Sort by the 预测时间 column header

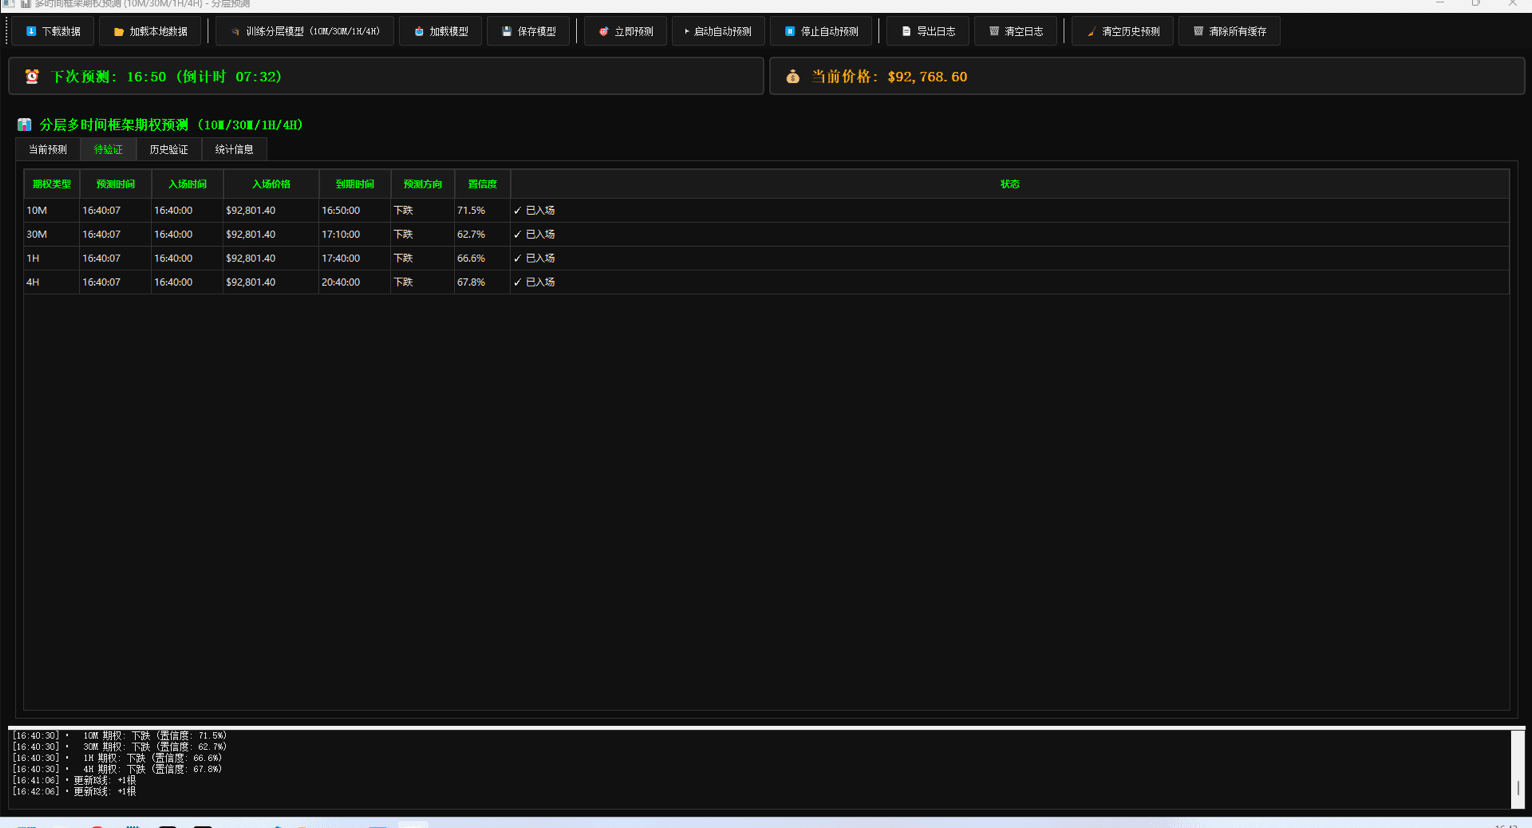(115, 184)
